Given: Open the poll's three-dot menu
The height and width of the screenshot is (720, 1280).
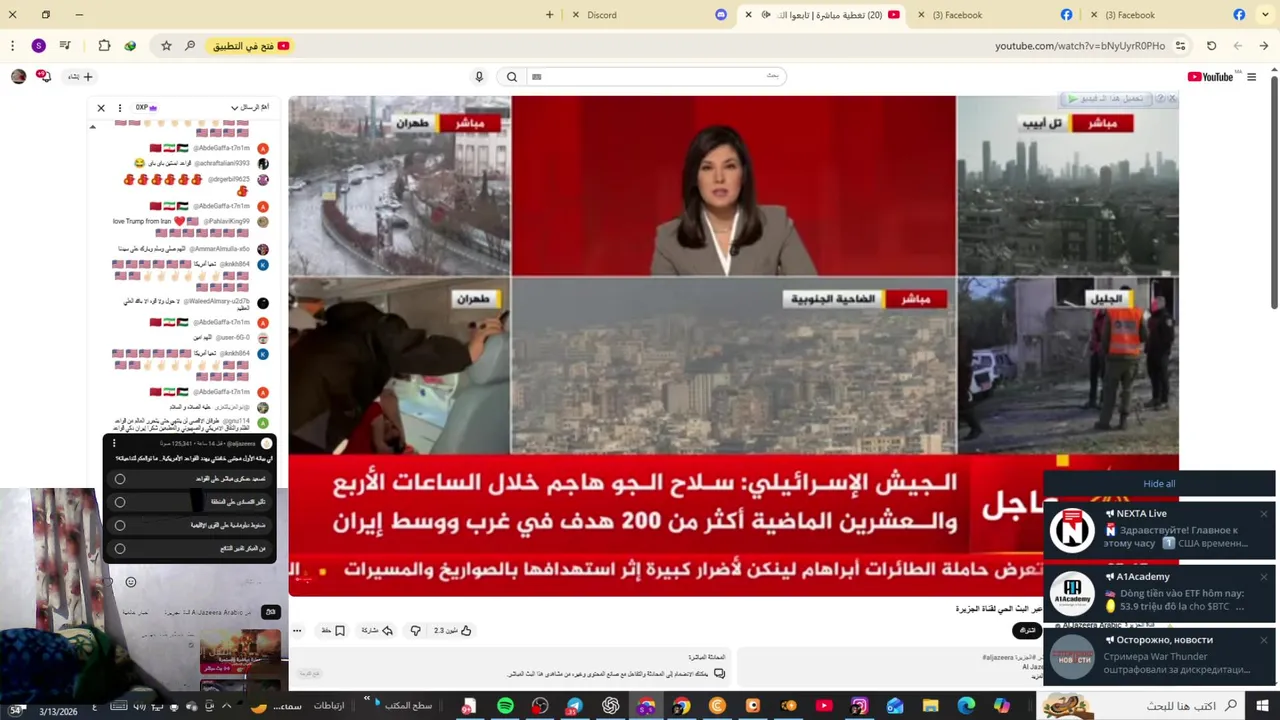Looking at the screenshot, I should tap(114, 443).
